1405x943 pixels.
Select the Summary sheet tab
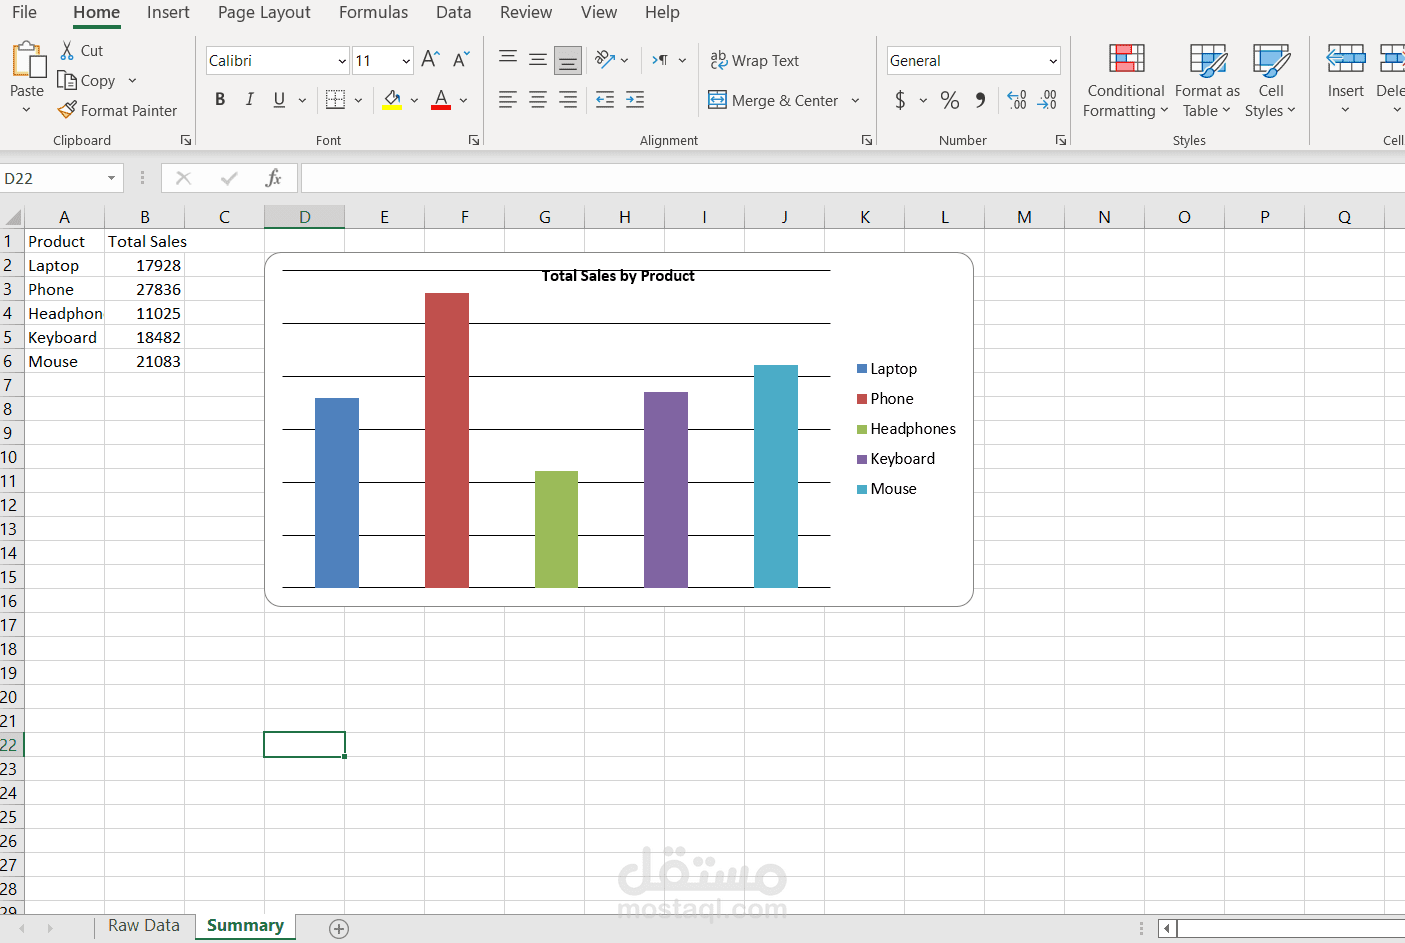click(245, 926)
